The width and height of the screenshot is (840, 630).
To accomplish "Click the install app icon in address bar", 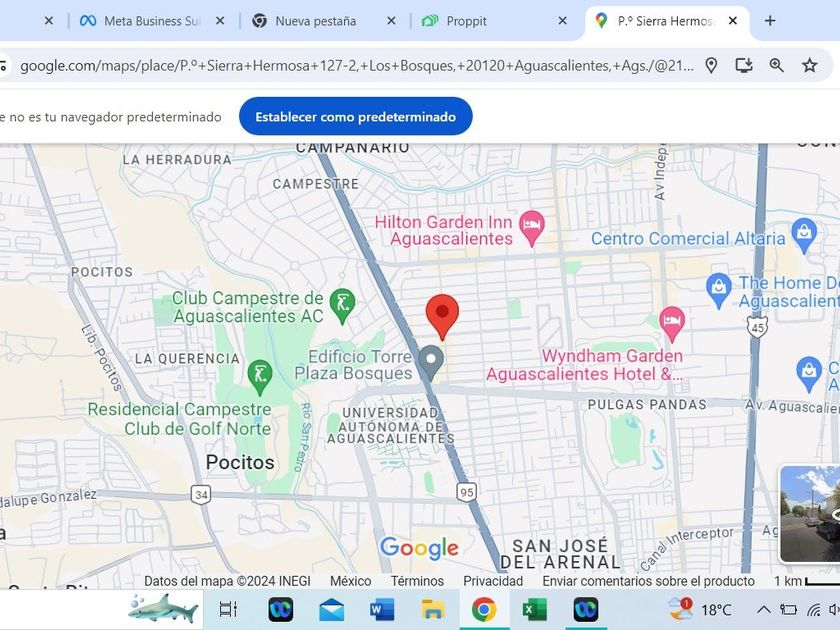I will point(744,66).
